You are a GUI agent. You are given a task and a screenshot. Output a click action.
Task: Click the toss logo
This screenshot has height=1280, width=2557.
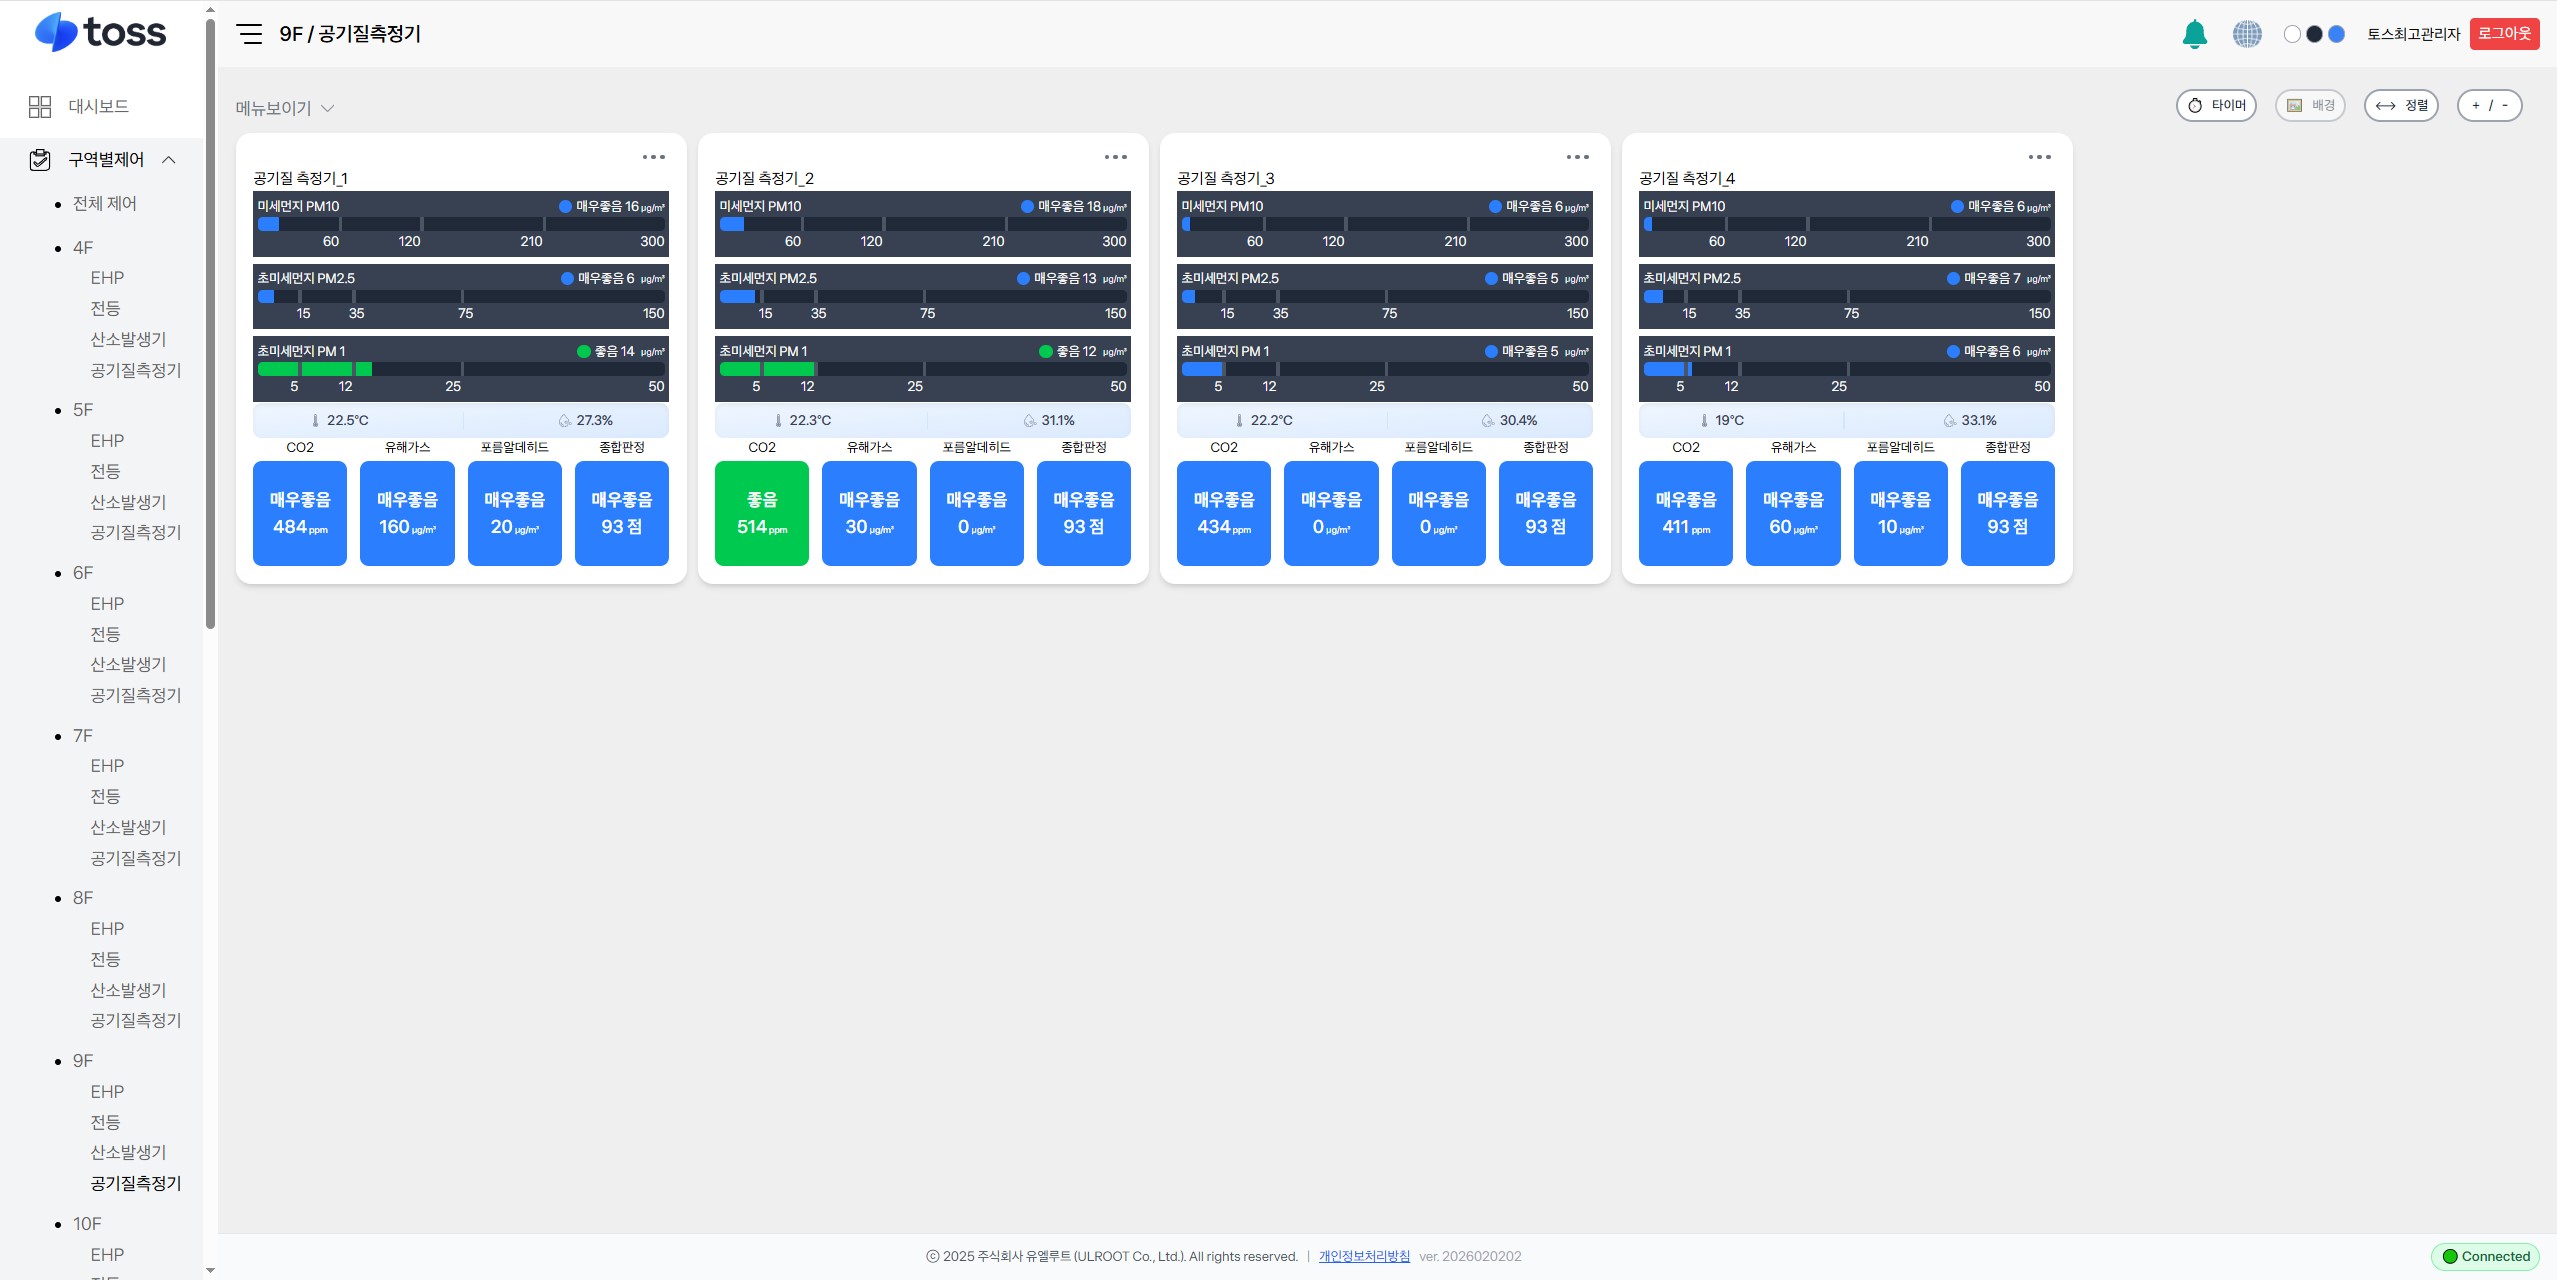[100, 32]
